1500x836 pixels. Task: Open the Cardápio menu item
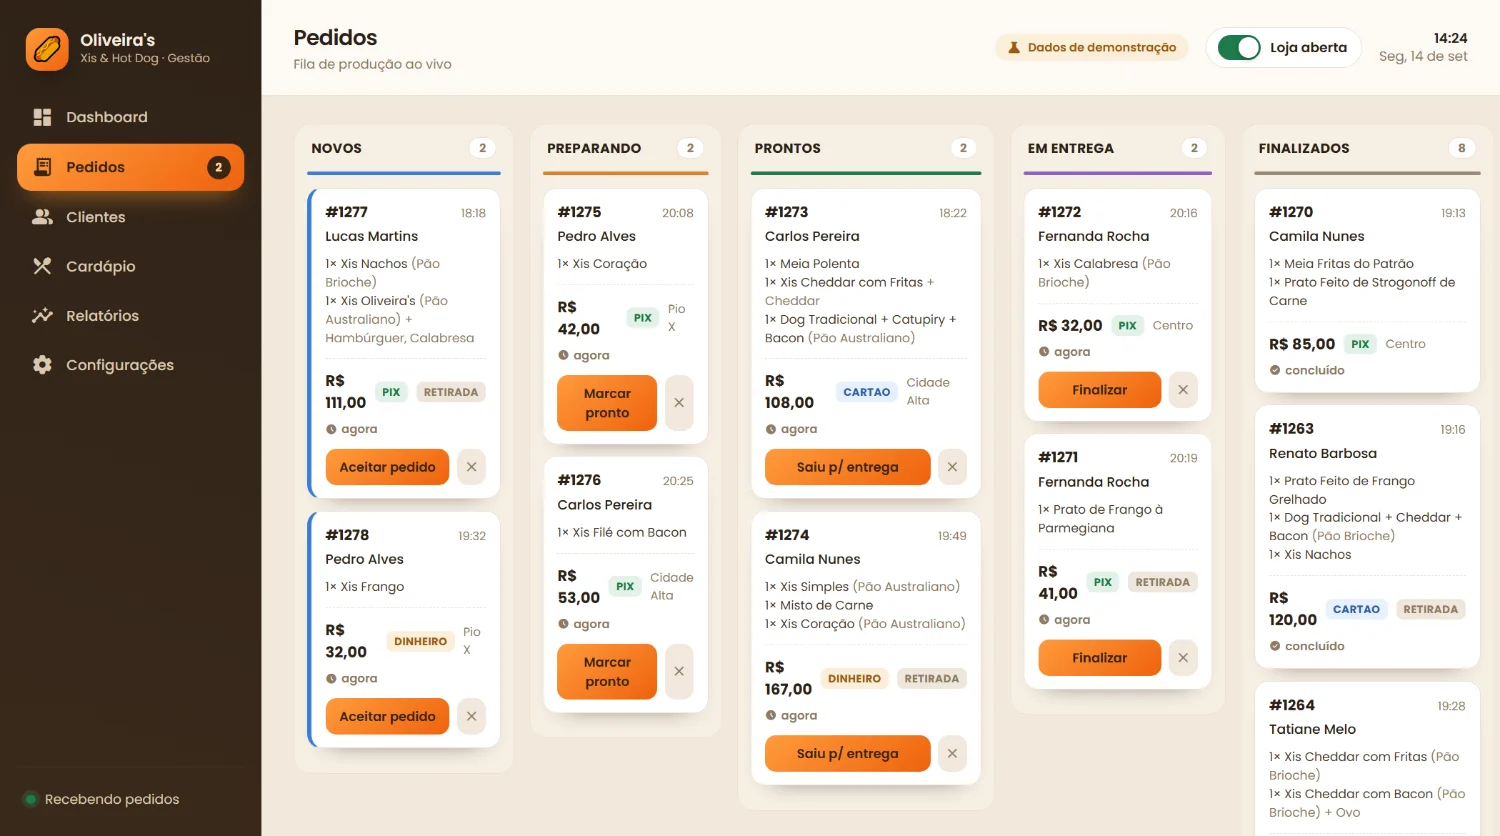click(x=131, y=266)
